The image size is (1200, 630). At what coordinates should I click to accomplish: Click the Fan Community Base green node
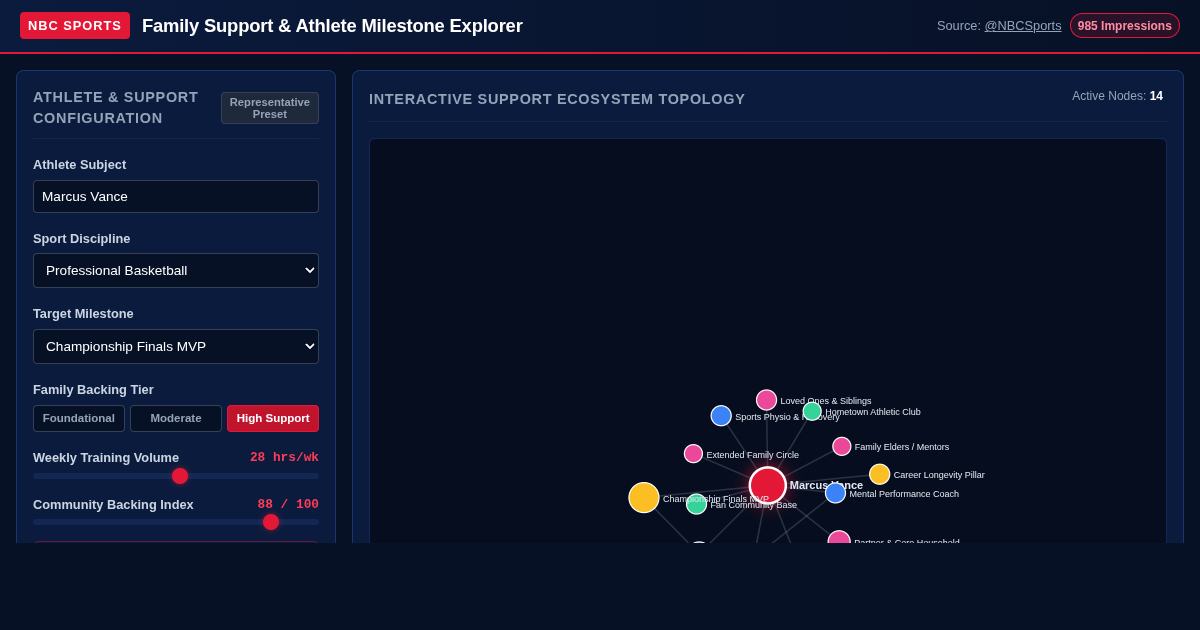[696, 504]
